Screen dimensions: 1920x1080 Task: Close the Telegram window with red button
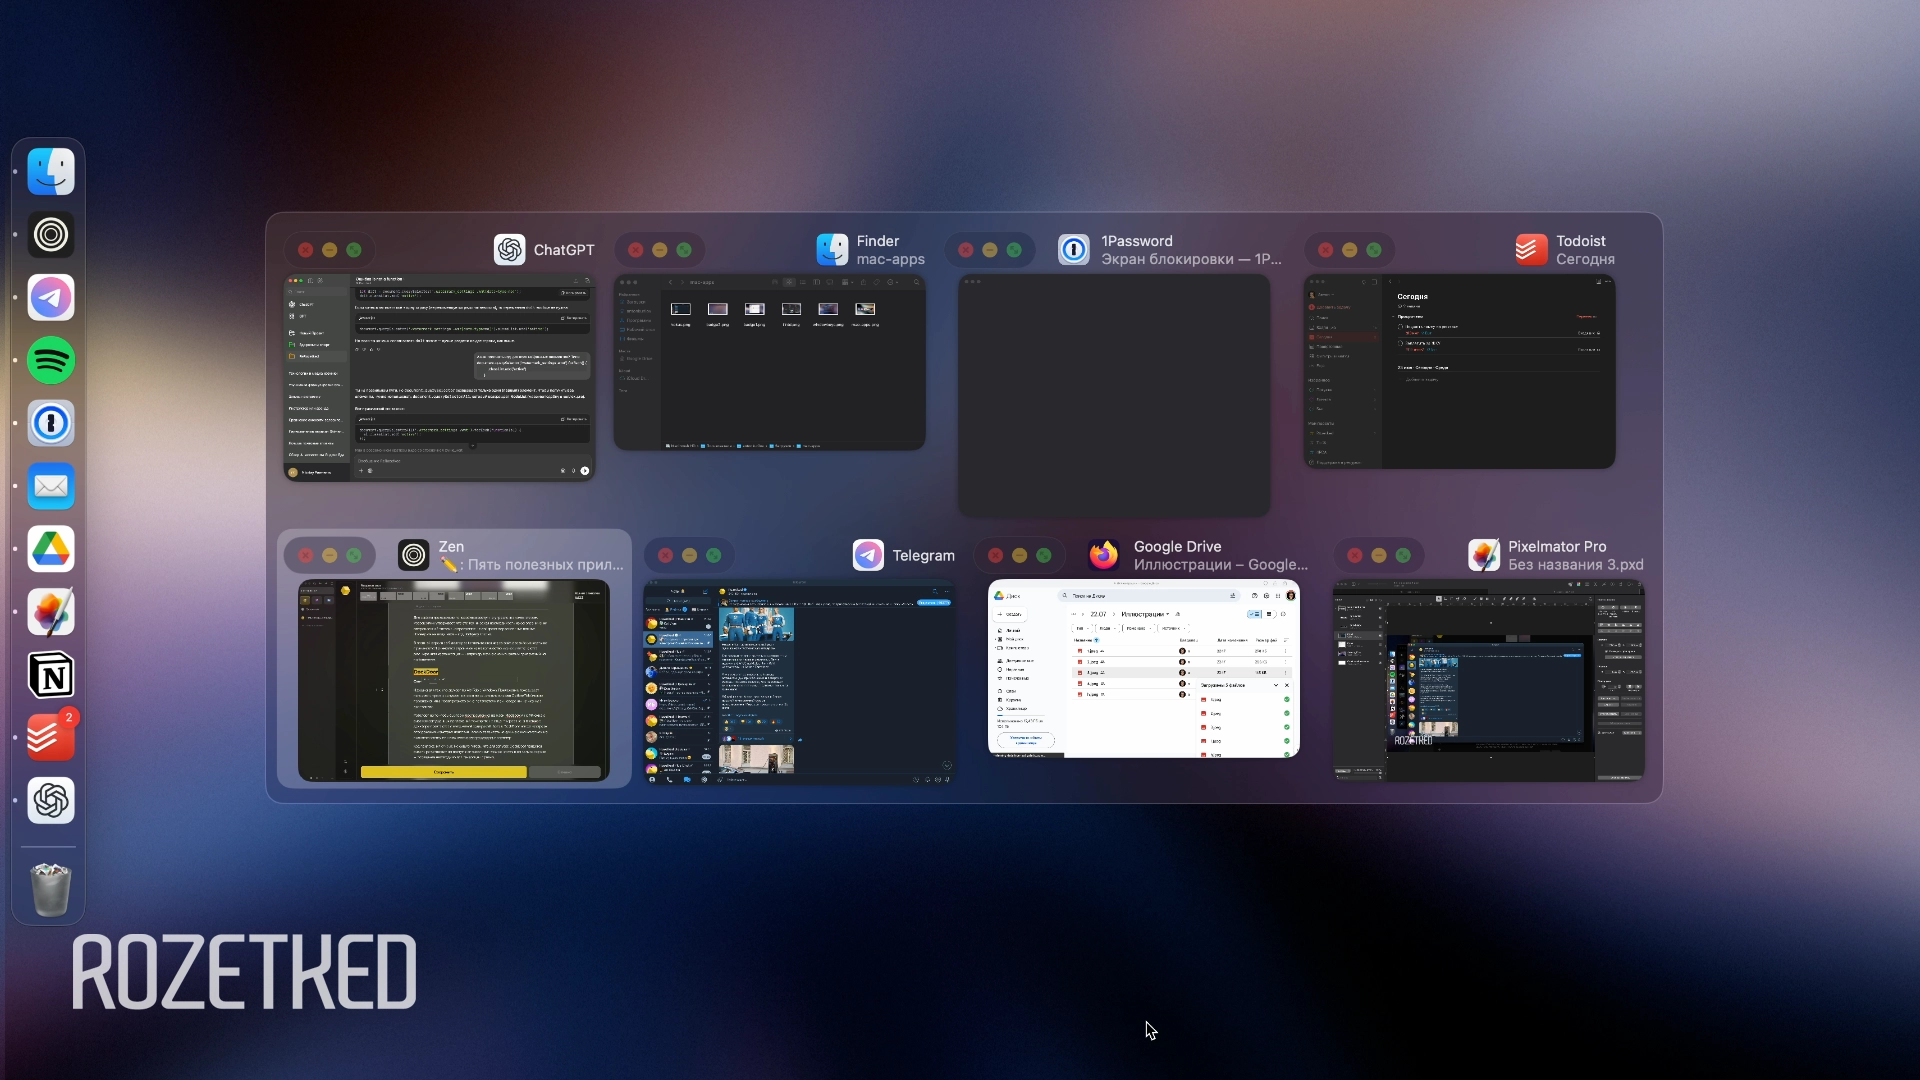665,555
